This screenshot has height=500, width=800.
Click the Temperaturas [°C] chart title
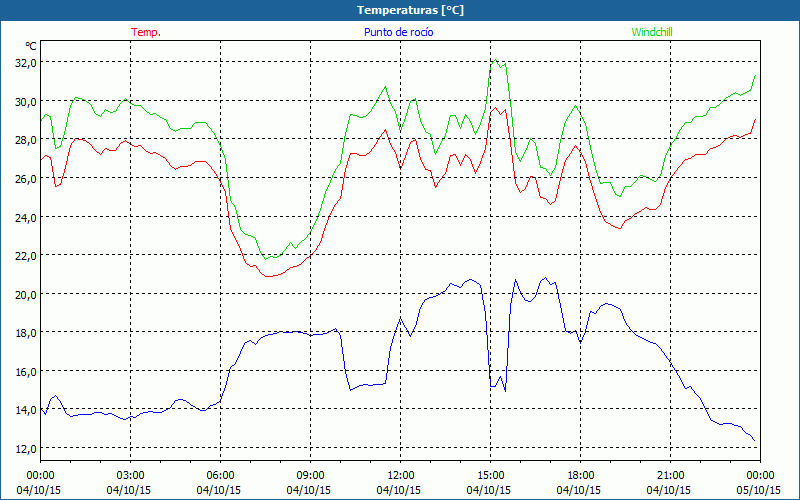tap(410, 10)
